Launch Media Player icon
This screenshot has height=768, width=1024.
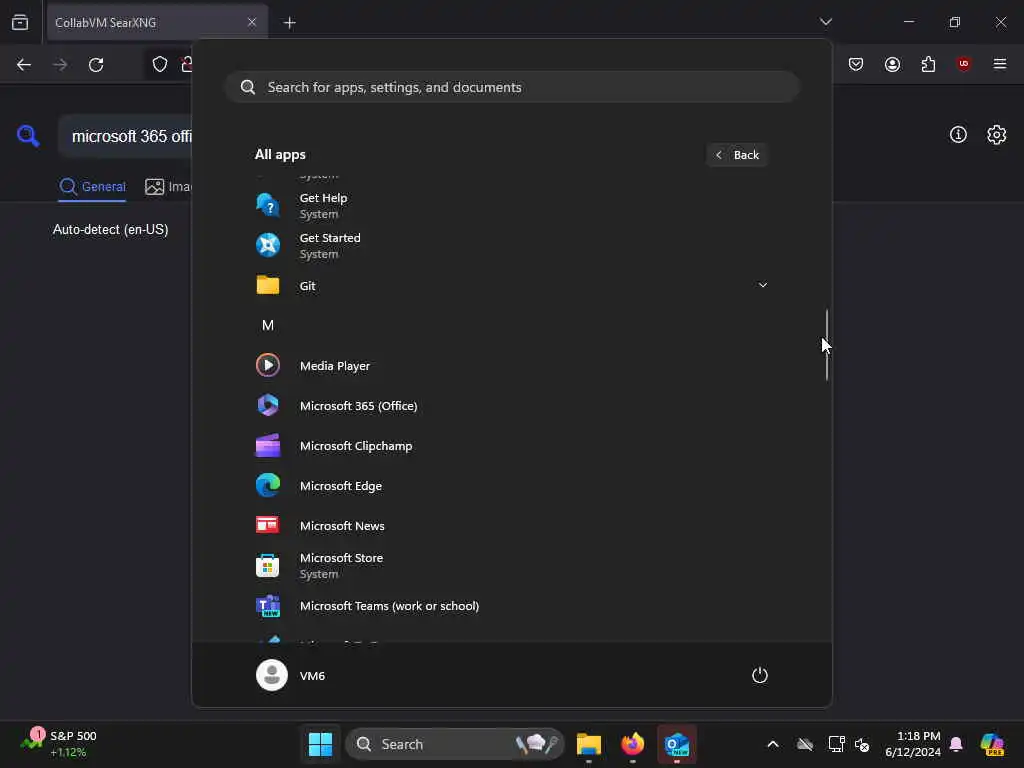pos(268,365)
